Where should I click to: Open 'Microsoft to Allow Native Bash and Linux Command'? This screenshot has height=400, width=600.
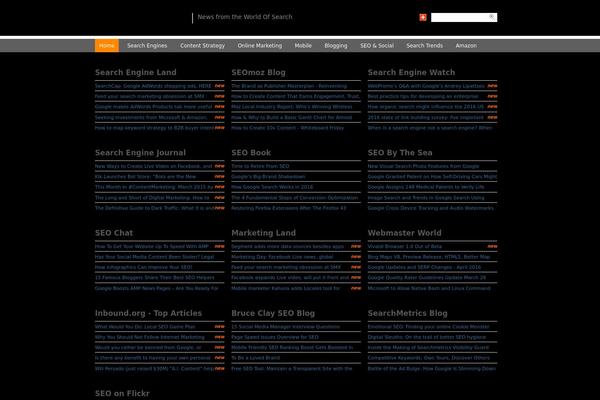pos(429,288)
